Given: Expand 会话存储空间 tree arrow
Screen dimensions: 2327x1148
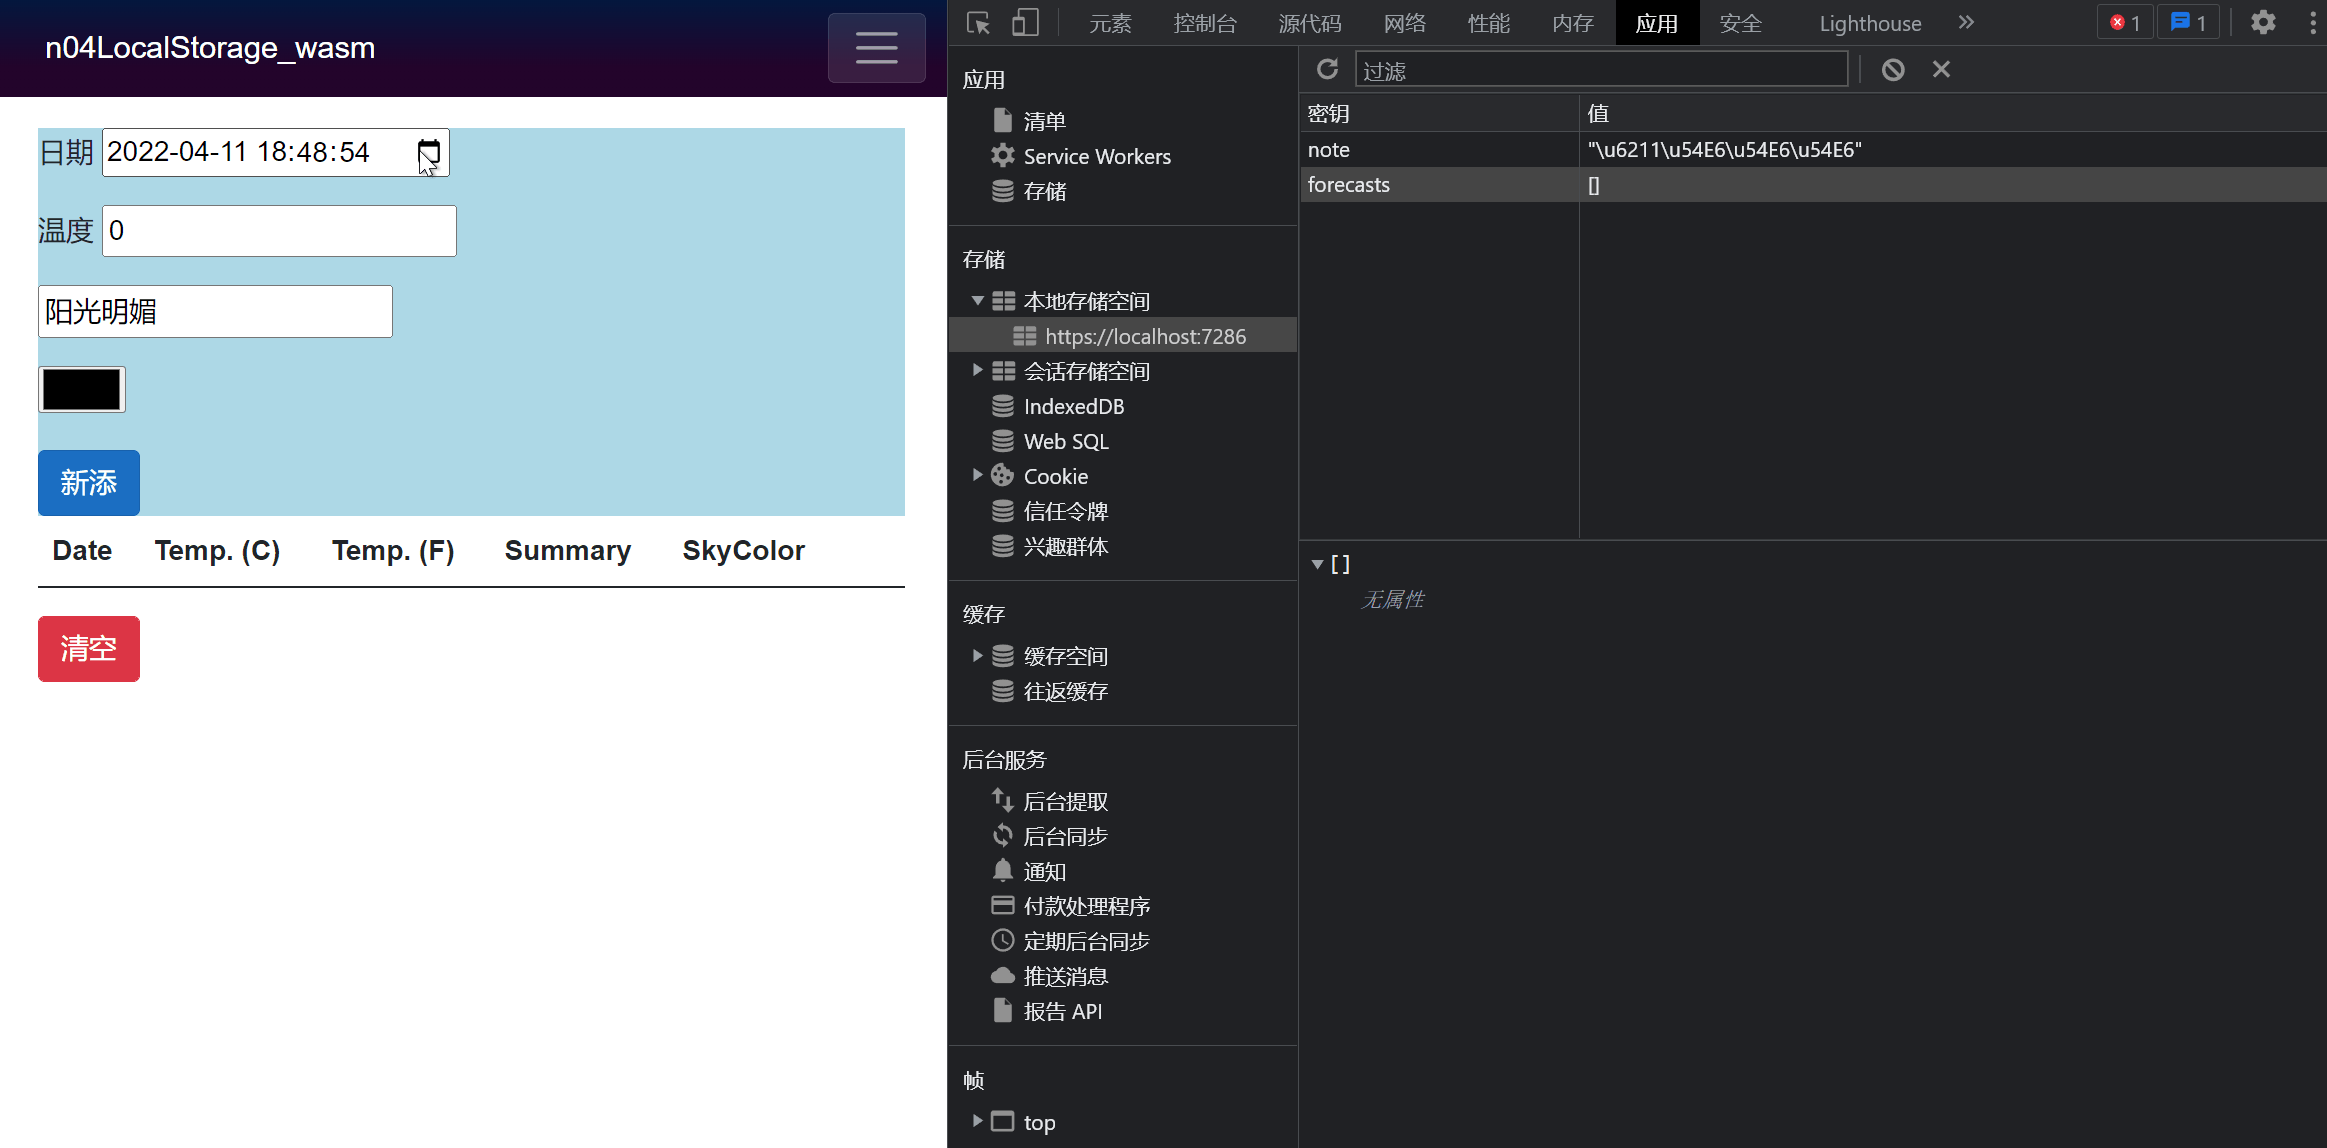Looking at the screenshot, I should pos(978,371).
